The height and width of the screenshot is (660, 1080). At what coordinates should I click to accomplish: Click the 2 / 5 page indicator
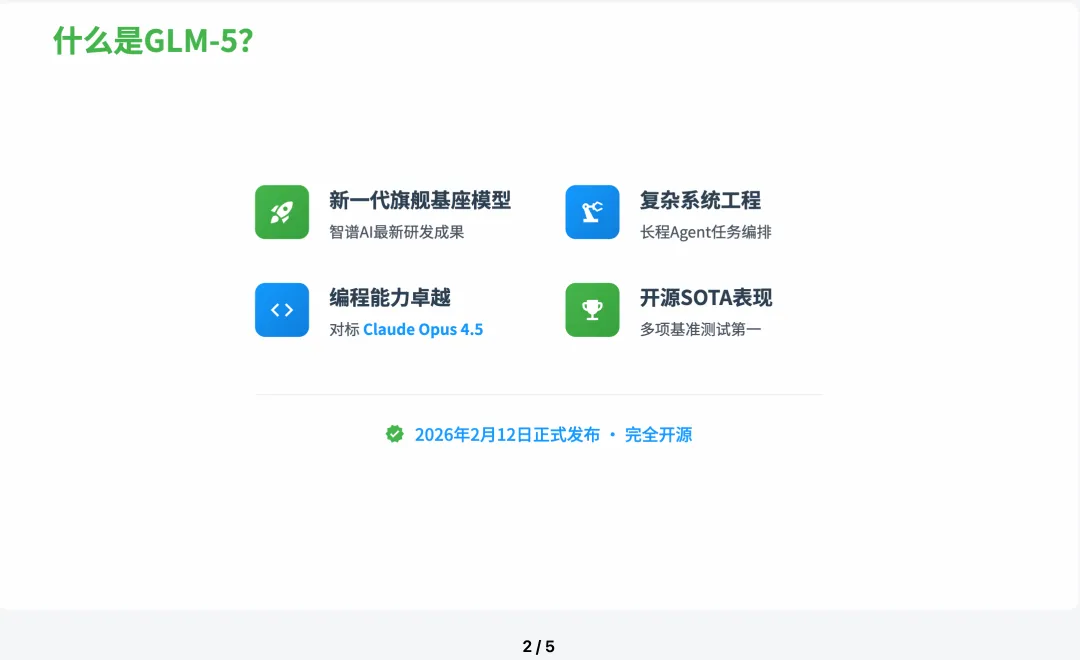pos(539,646)
